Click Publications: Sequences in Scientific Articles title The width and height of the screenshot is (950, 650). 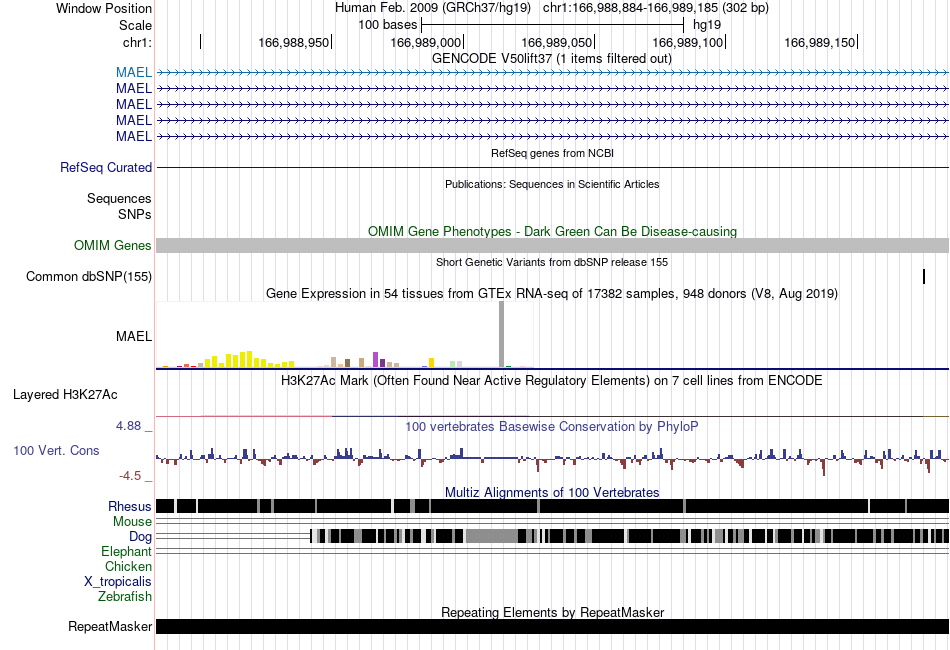pyautogui.click(x=552, y=184)
